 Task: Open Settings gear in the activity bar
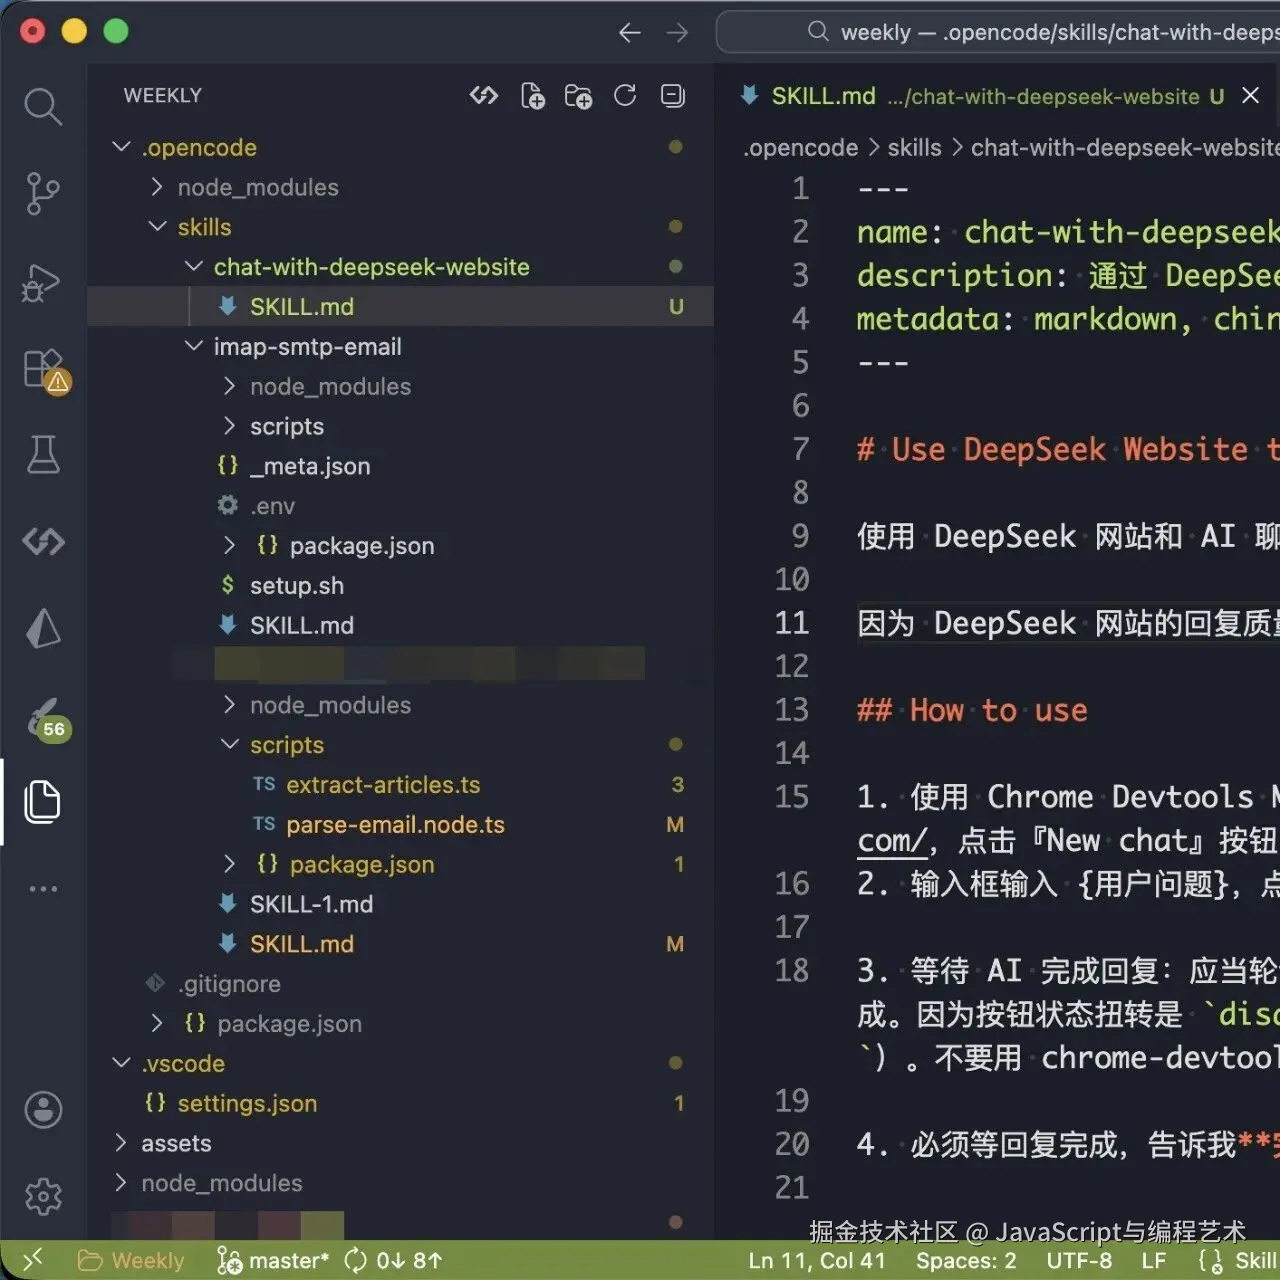coord(42,1196)
